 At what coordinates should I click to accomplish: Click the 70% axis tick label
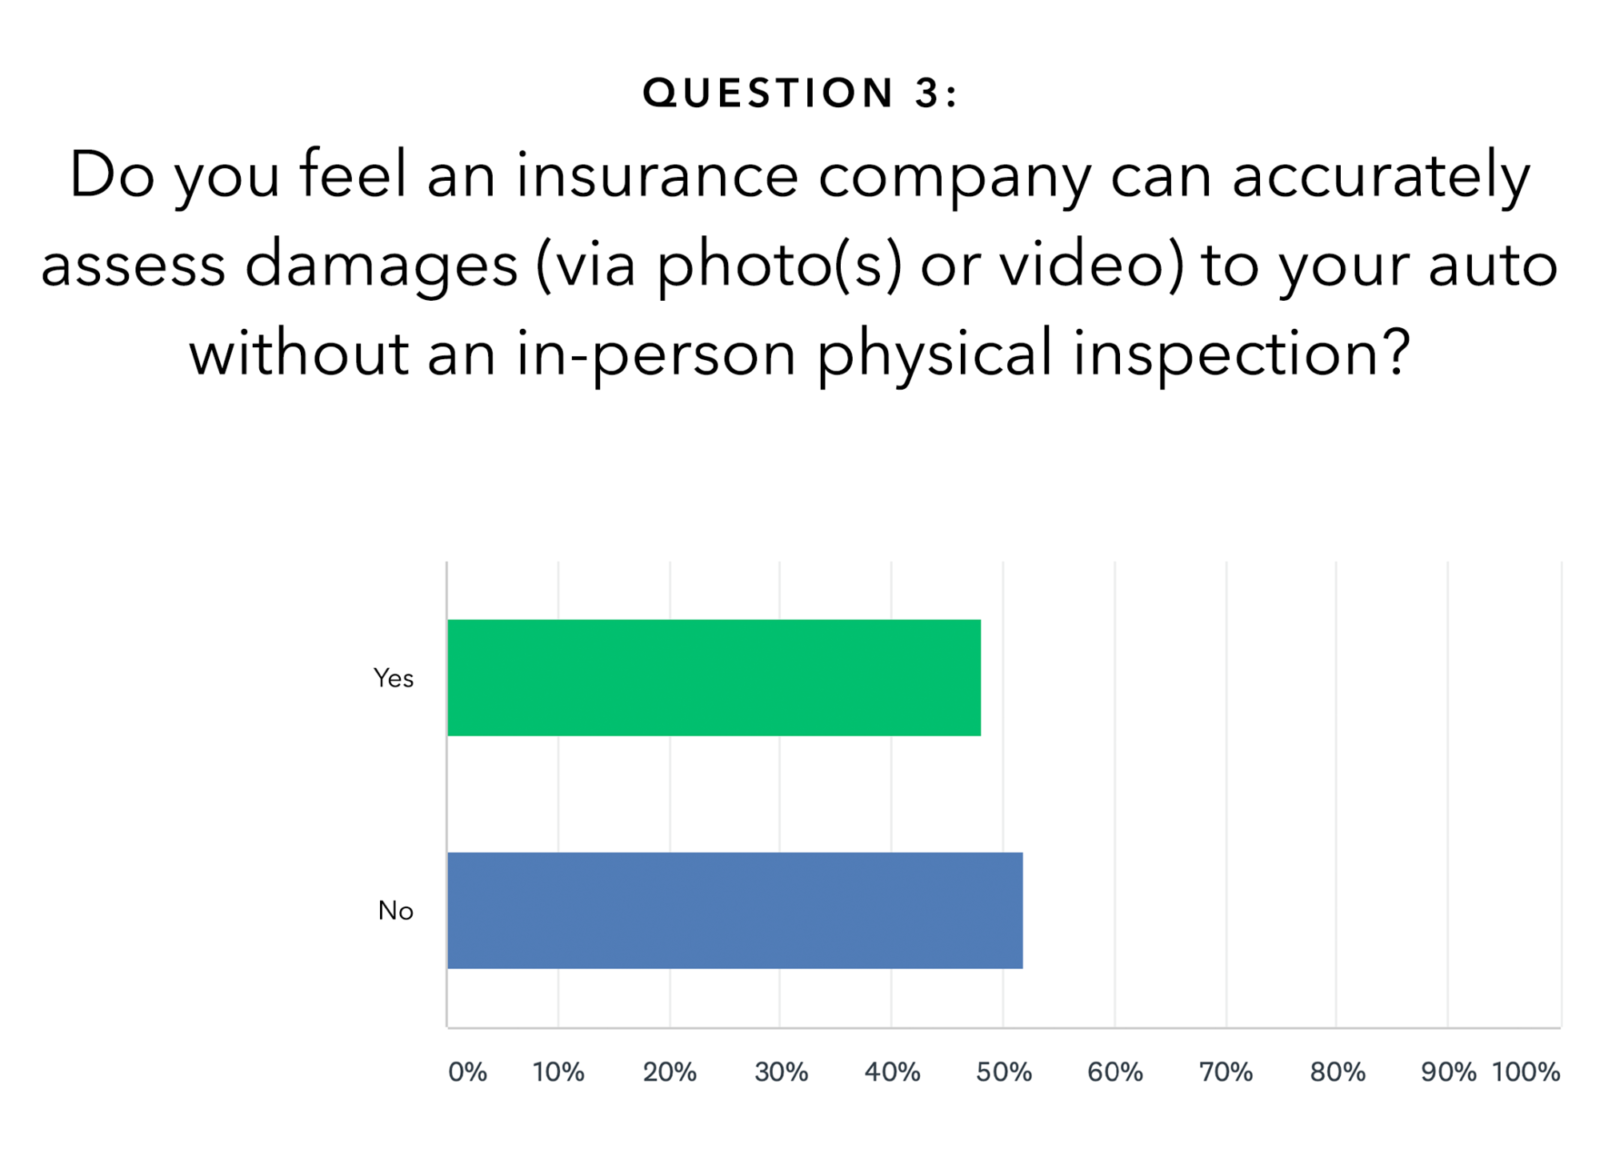(1226, 1072)
